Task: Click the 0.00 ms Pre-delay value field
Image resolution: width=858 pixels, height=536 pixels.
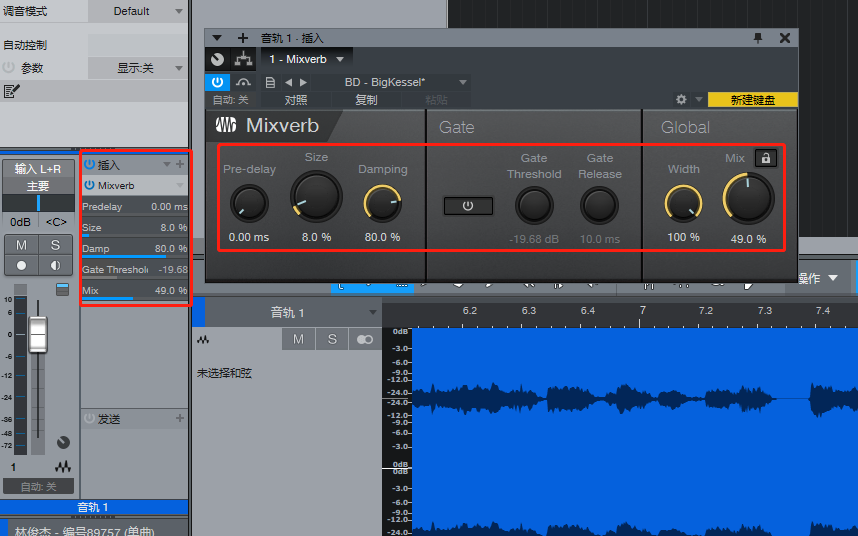Action: click(249, 237)
